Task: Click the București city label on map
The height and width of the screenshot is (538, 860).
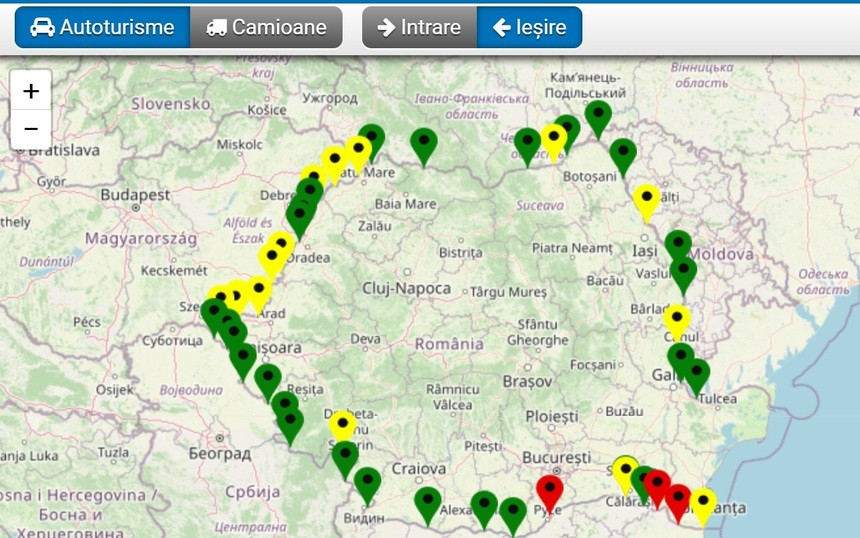Action: pyautogui.click(x=557, y=456)
